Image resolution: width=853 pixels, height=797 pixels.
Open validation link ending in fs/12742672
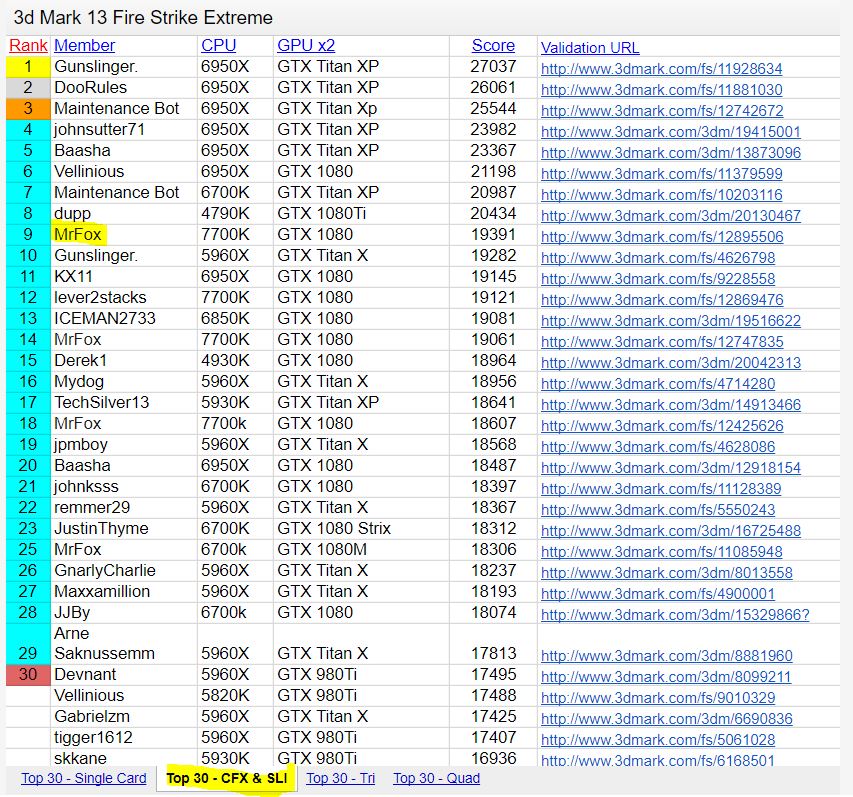(x=662, y=110)
